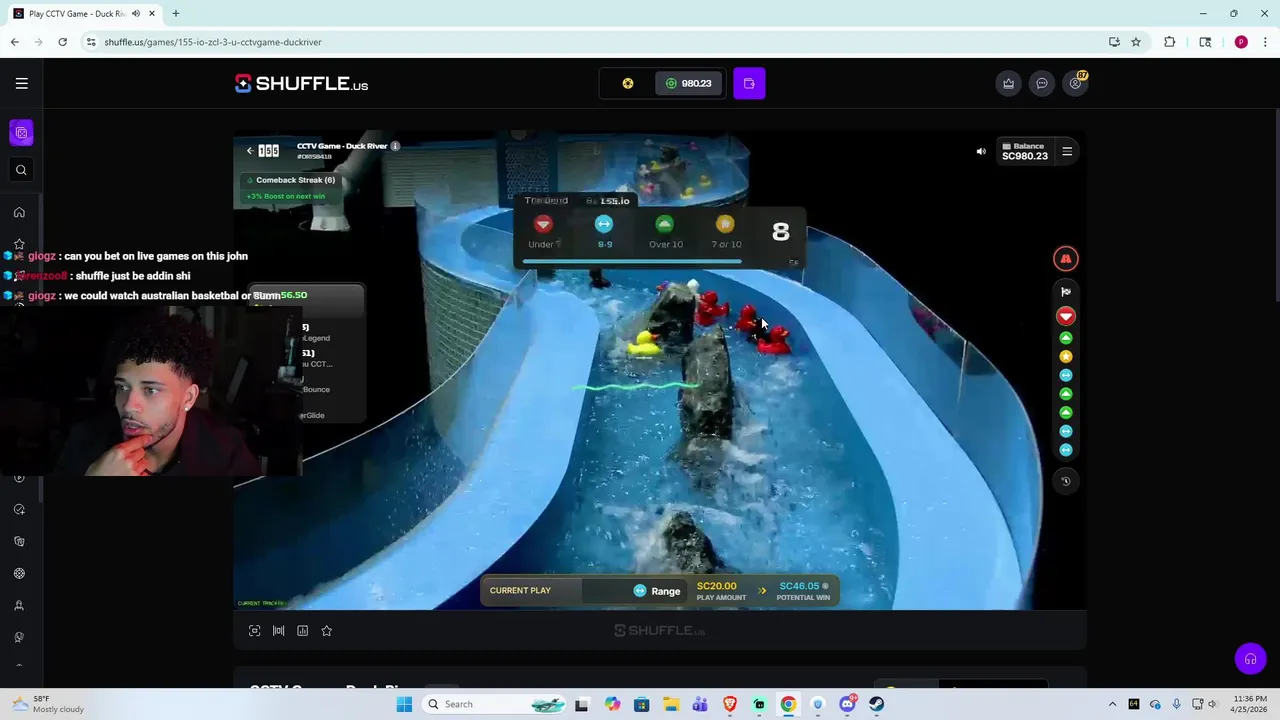Image resolution: width=1280 pixels, height=720 pixels.
Task: Mute the game sound speaker icon
Action: click(981, 151)
